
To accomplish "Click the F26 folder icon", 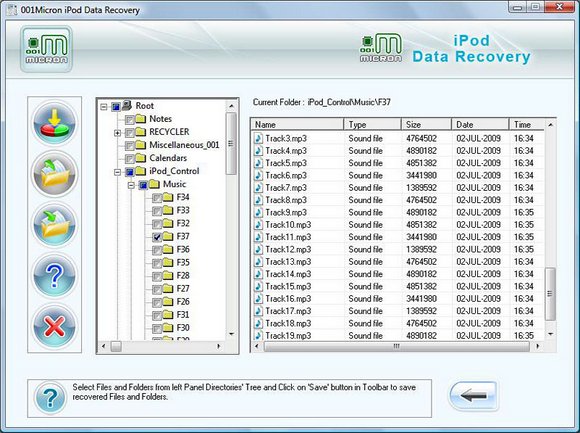I will [168, 302].
